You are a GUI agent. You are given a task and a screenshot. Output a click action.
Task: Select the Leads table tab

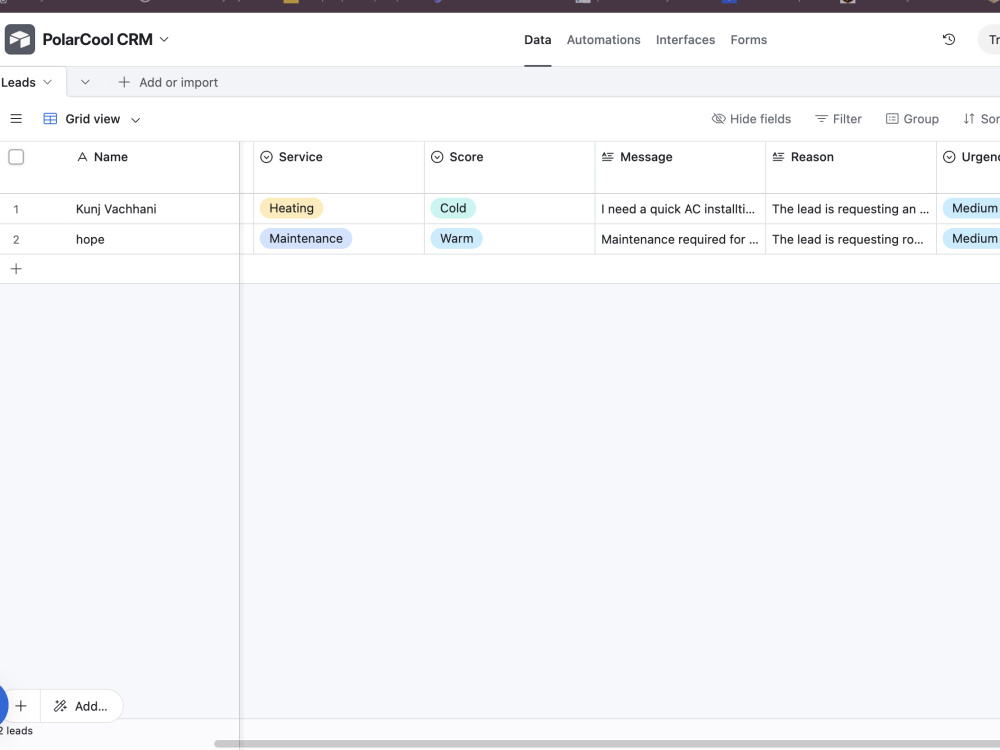tap(18, 82)
